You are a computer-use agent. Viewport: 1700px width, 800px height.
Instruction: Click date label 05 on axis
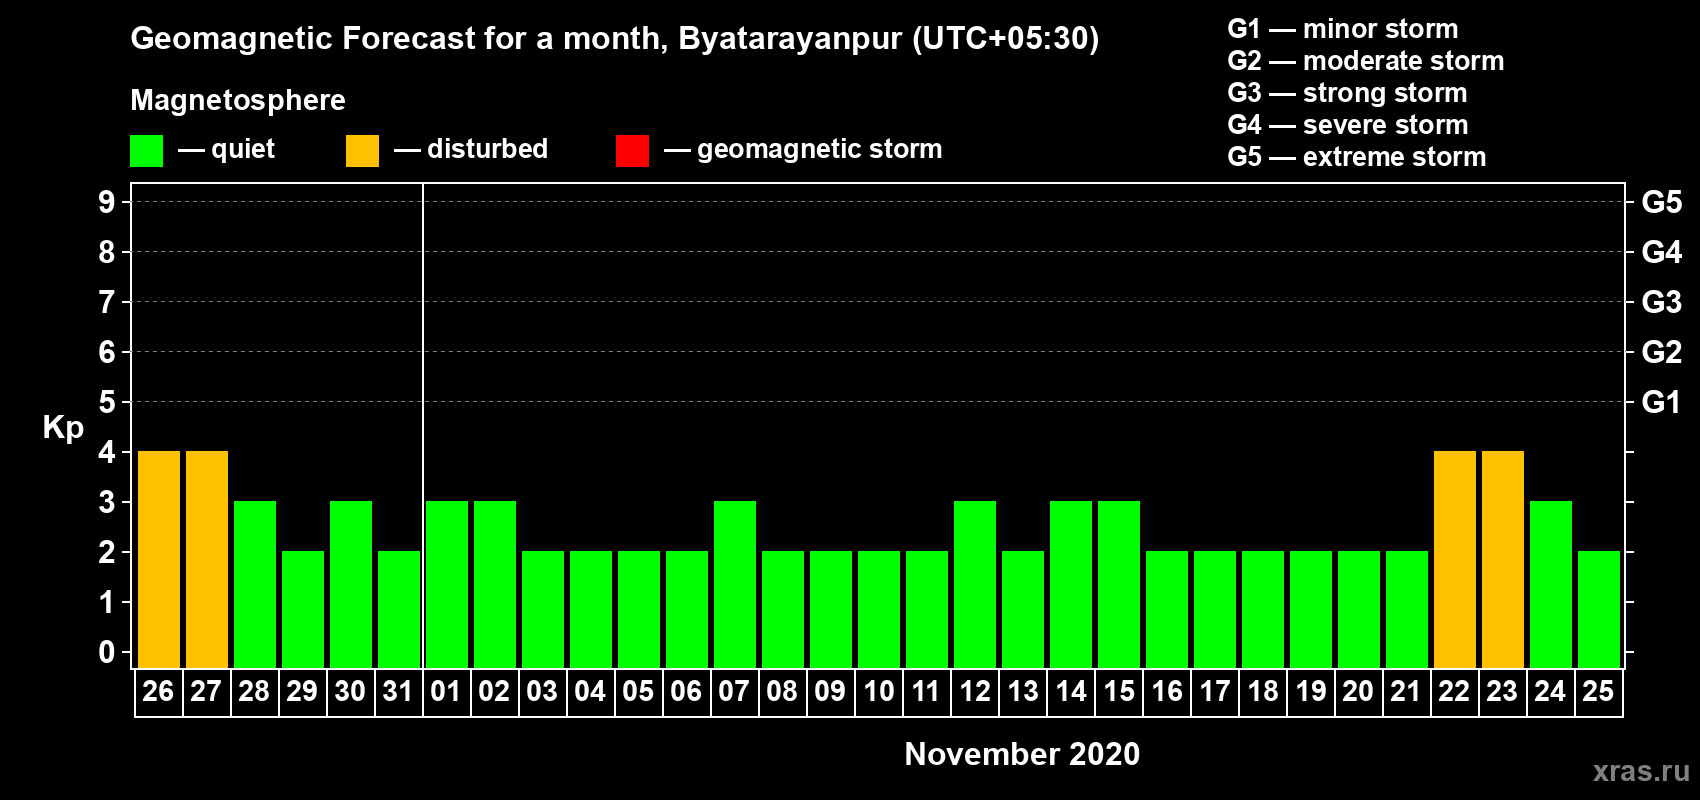[x=638, y=692]
